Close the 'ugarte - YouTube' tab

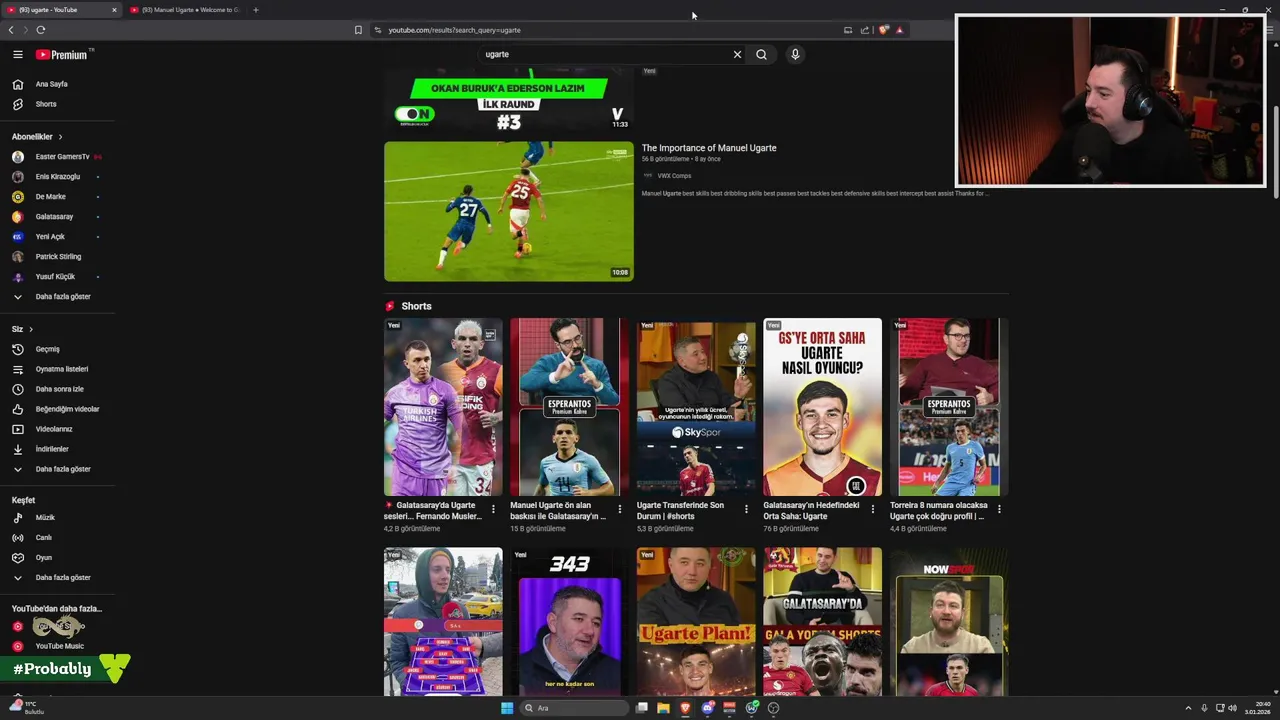point(114,10)
